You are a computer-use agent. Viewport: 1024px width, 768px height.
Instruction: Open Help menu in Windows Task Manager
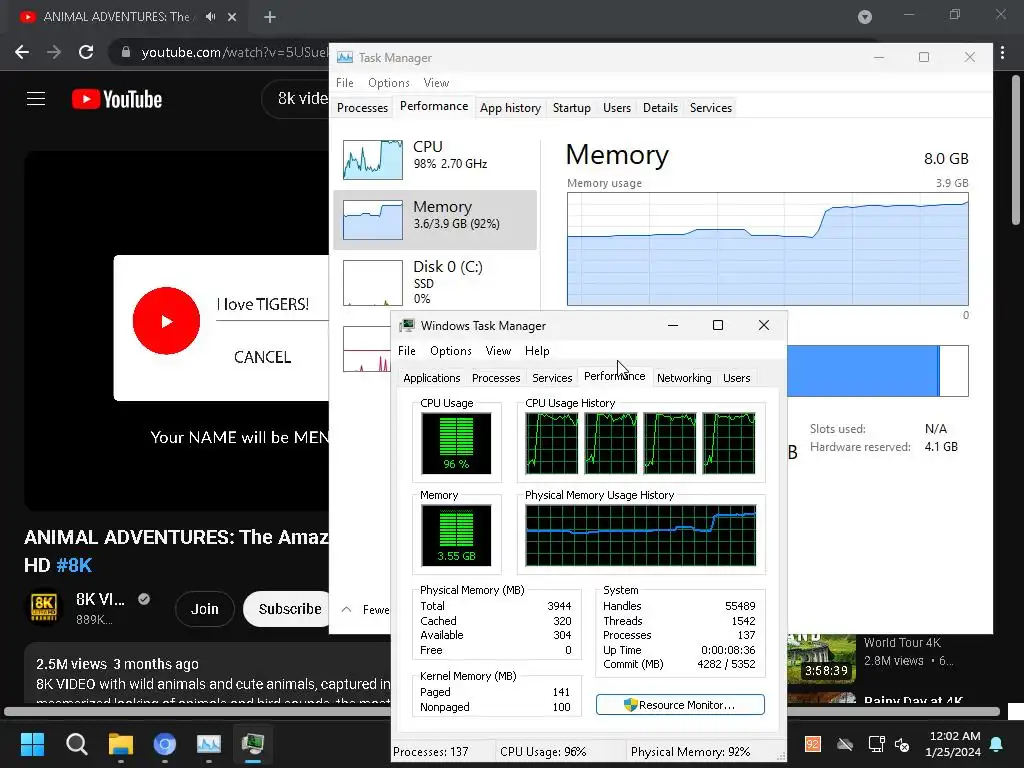click(x=537, y=351)
